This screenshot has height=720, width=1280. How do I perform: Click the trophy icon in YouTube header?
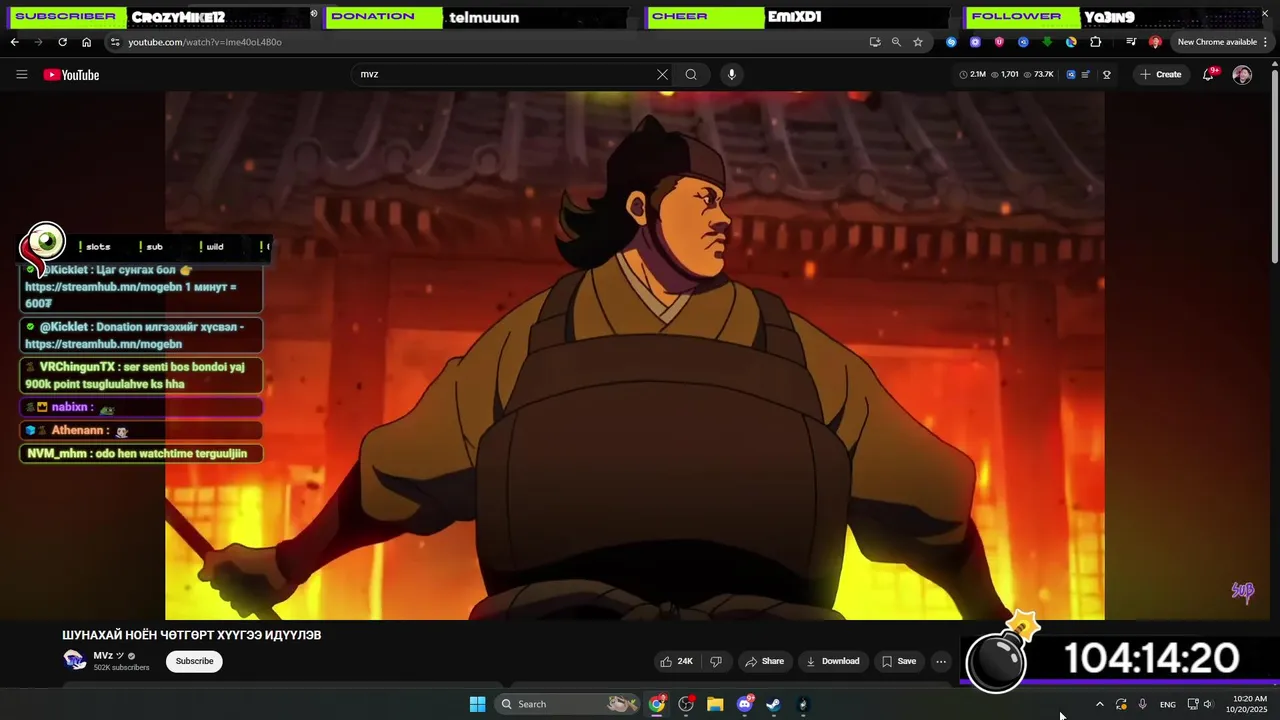[1106, 74]
